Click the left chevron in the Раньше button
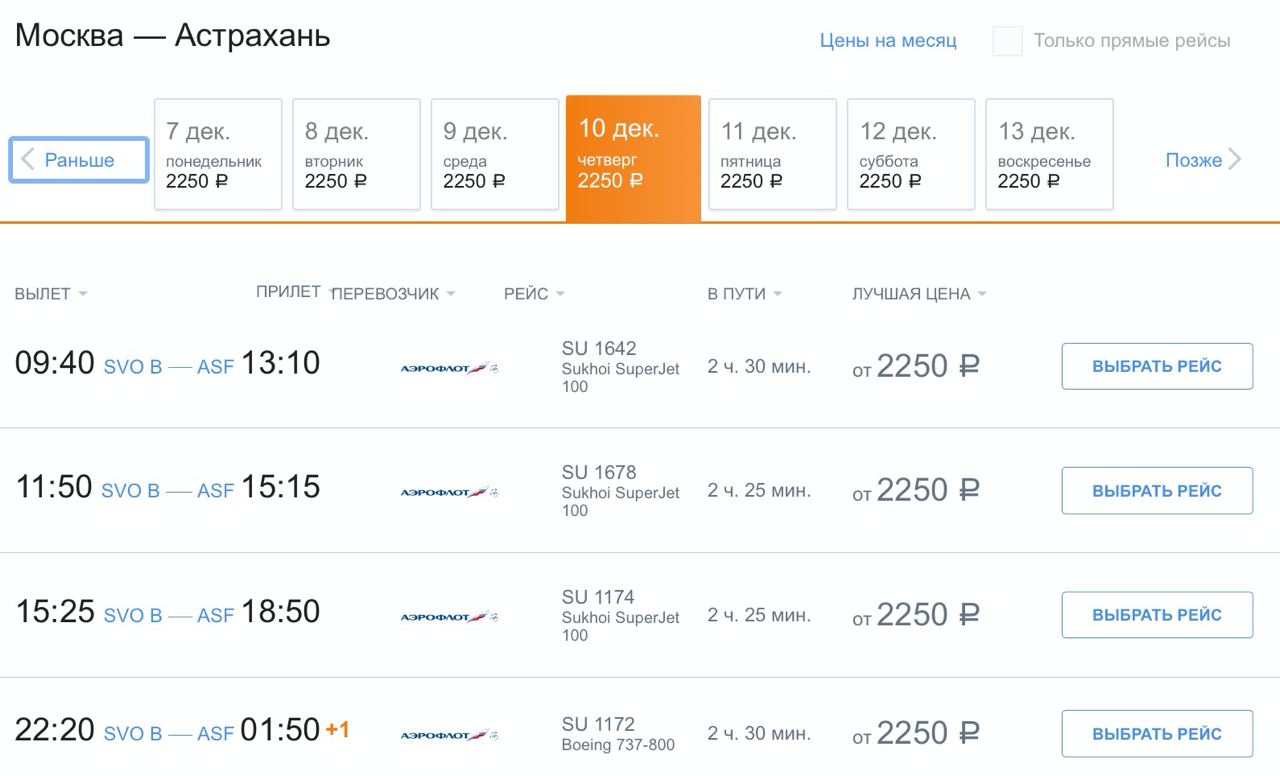 pos(28,160)
